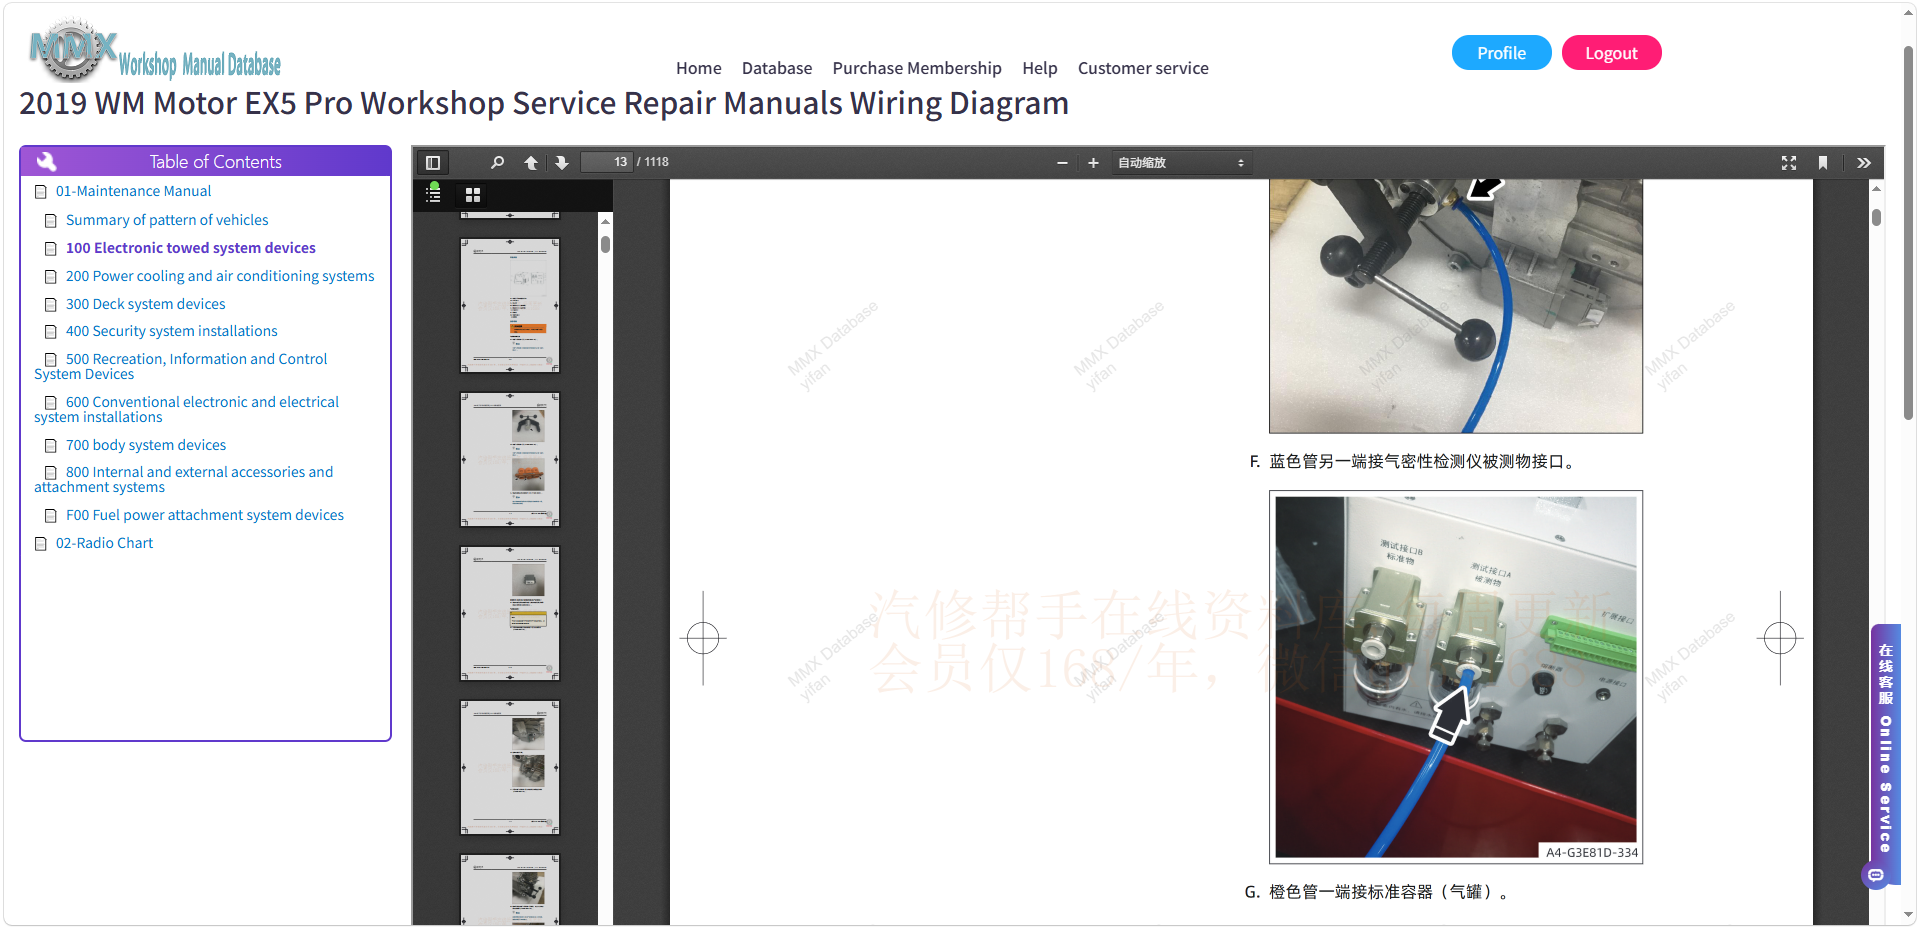1917x929 pixels.
Task: Click the Profile button
Action: click(1501, 53)
